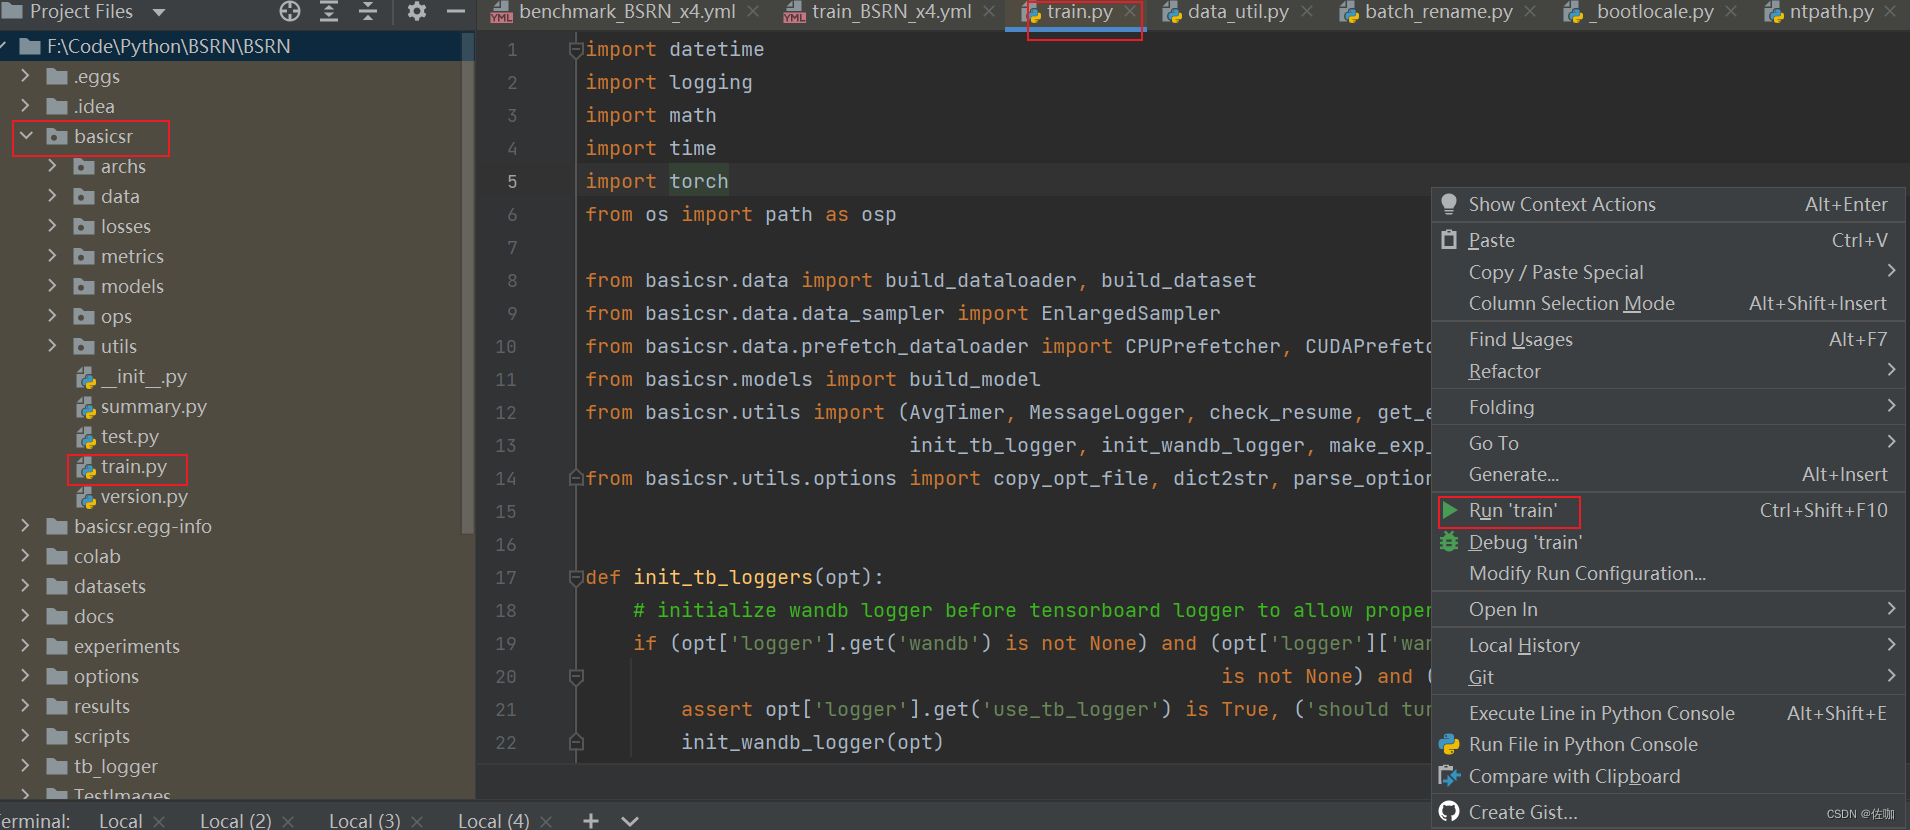Viewport: 1910px width, 830px height.
Task: Open the _bootlocale.py tab
Action: 1652,12
